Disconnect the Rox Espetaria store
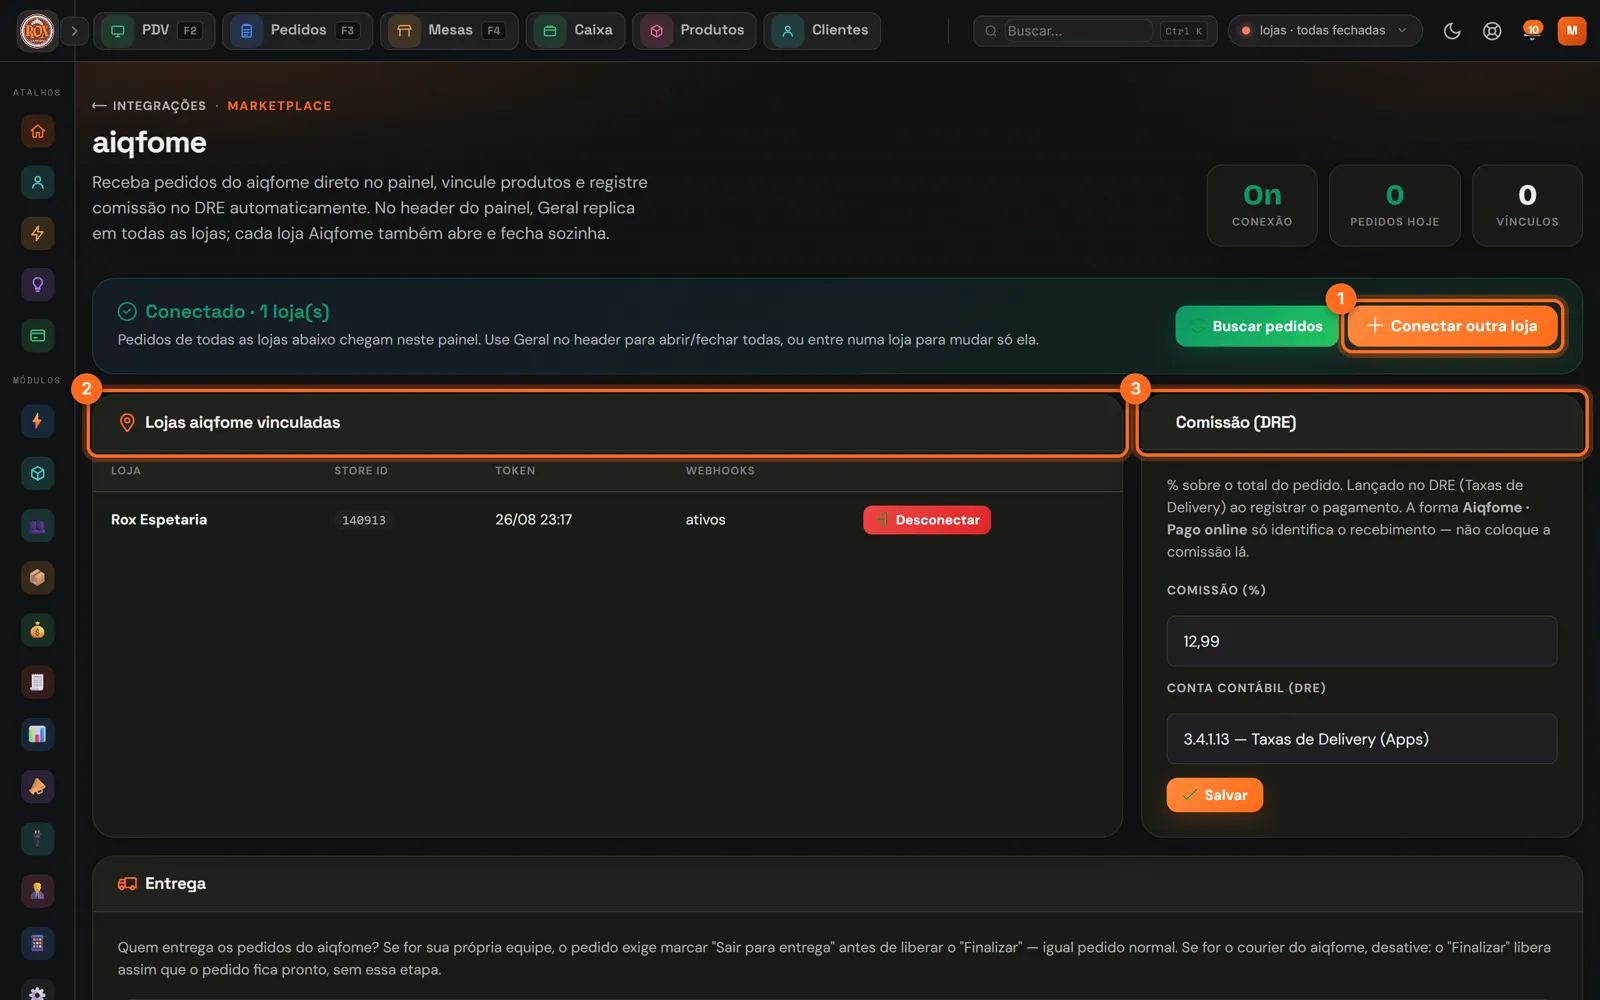Viewport: 1600px width, 1000px height. [x=927, y=520]
